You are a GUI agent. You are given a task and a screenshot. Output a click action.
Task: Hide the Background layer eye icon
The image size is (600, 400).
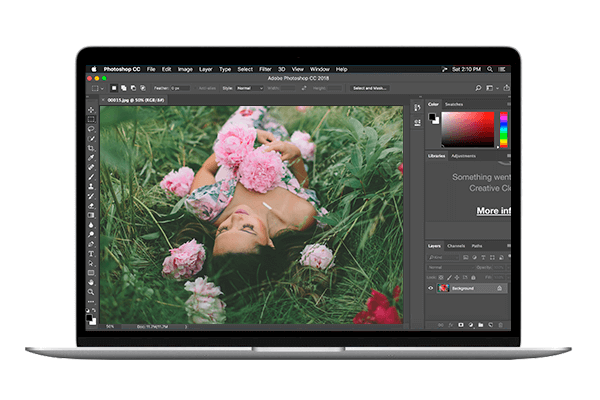(x=430, y=288)
